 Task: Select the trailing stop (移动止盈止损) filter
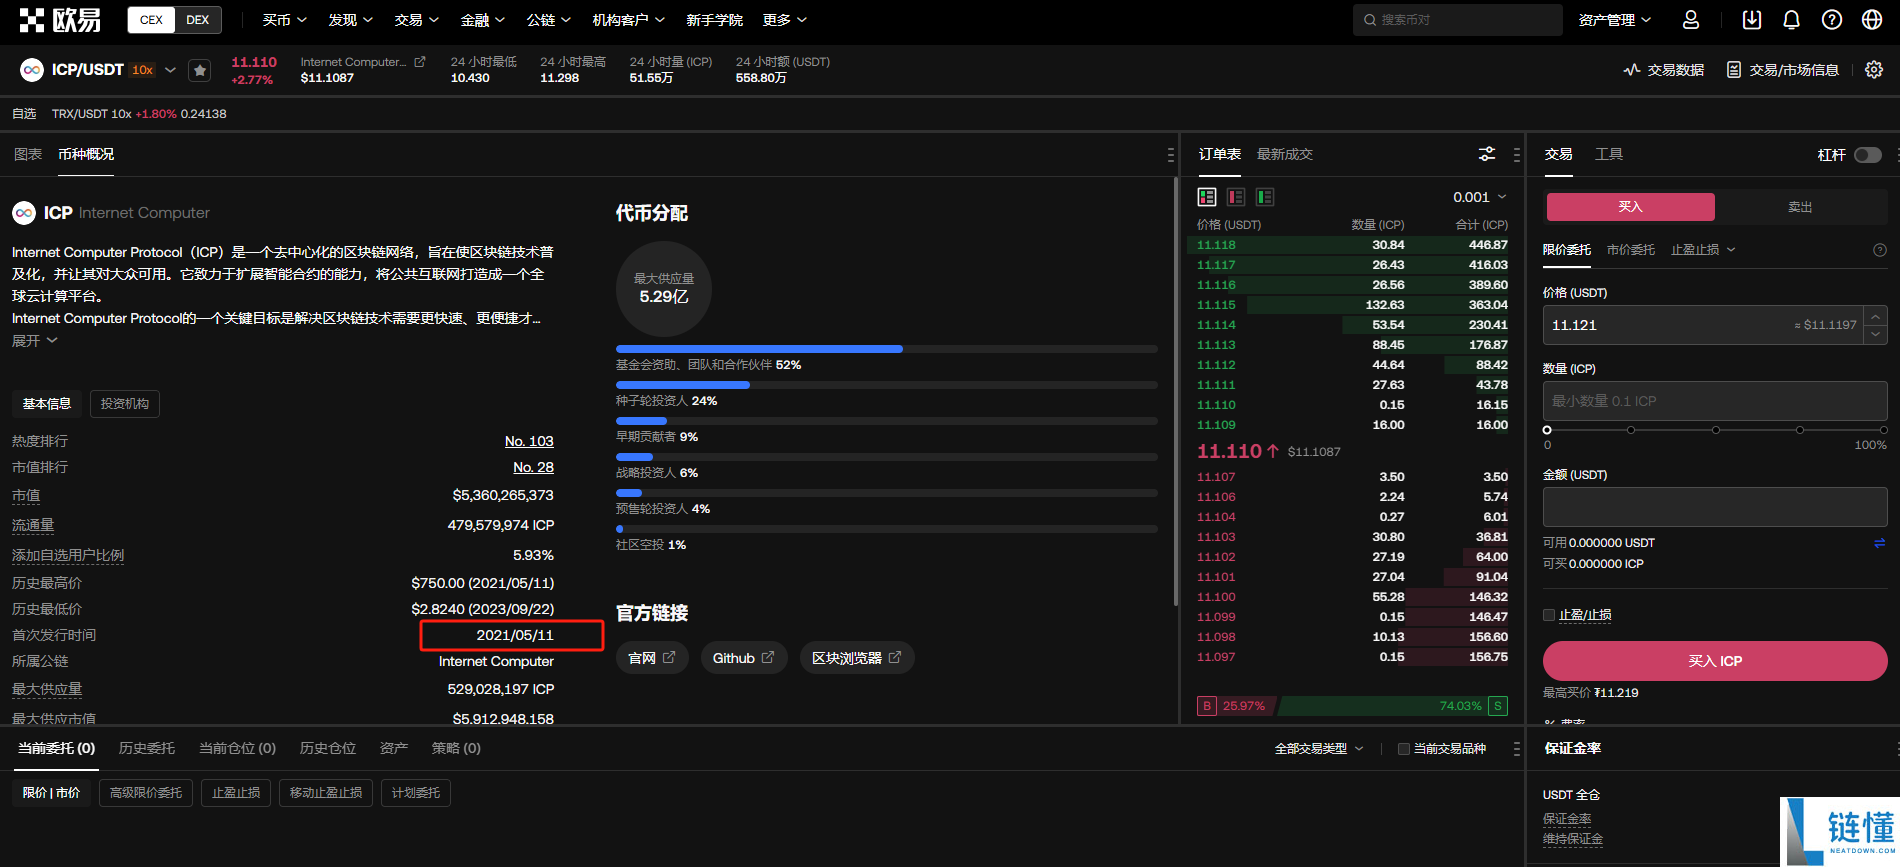click(326, 793)
